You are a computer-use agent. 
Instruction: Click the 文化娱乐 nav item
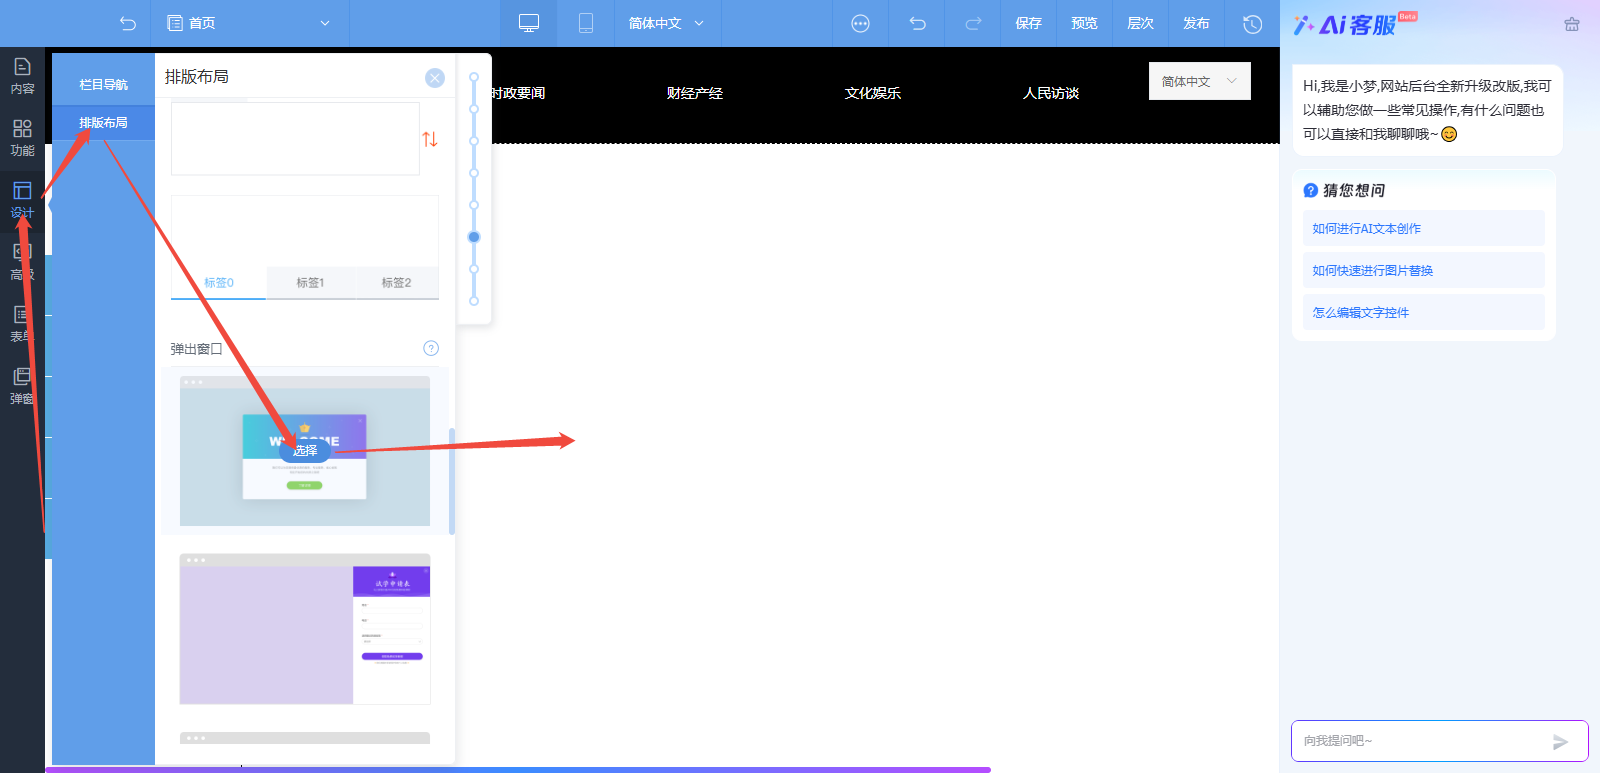coord(872,93)
